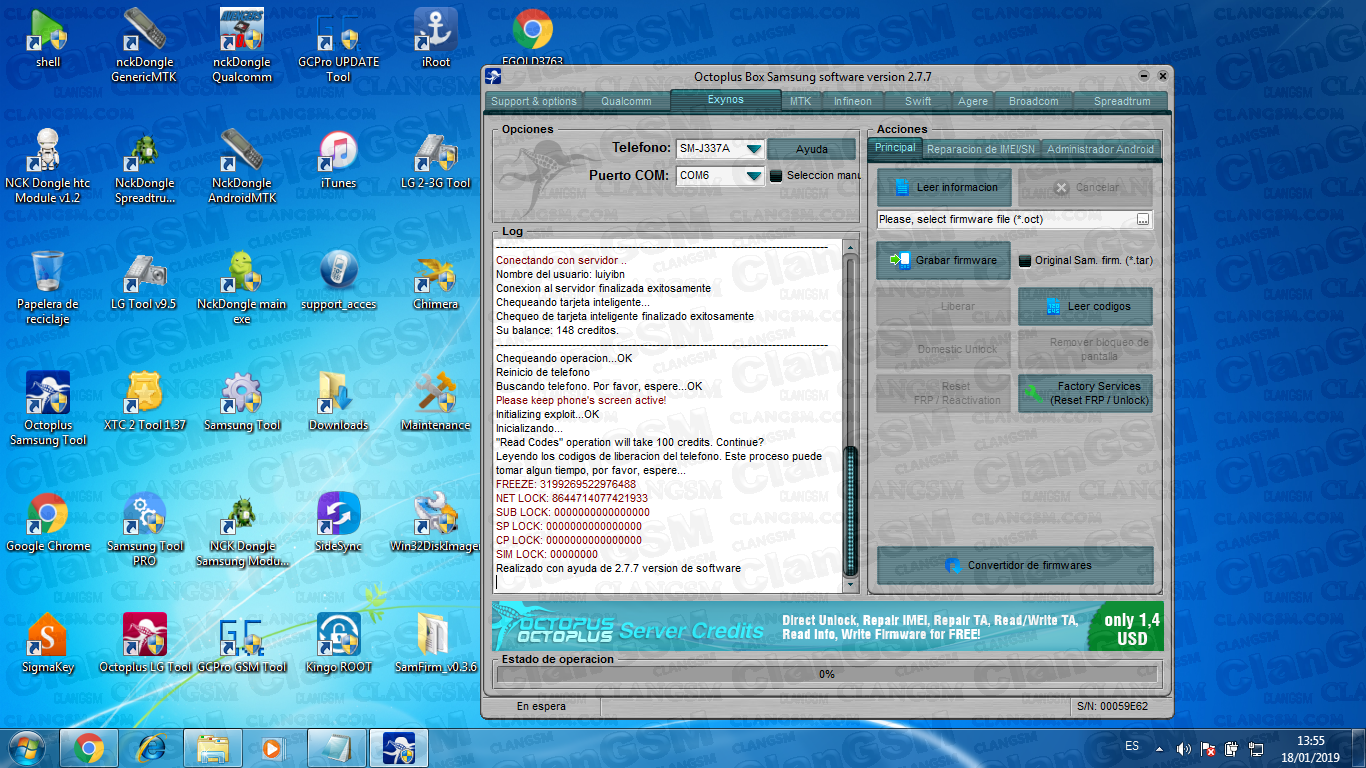Select Kingo ROOT desktop icon

click(x=338, y=645)
